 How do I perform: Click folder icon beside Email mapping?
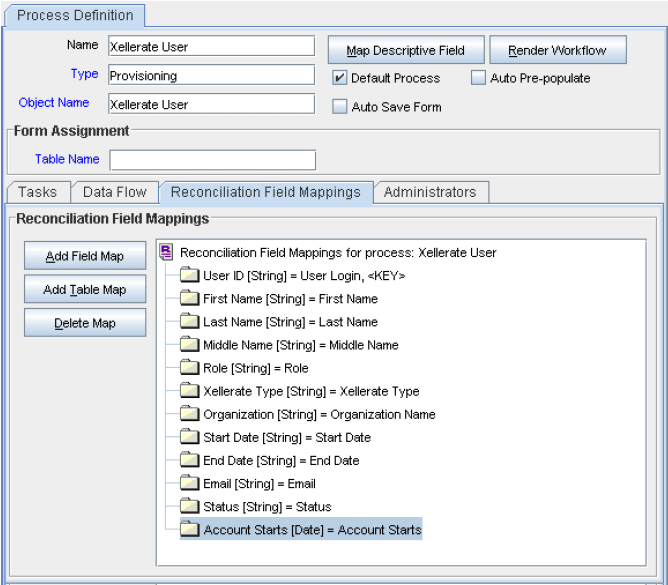pos(189,483)
